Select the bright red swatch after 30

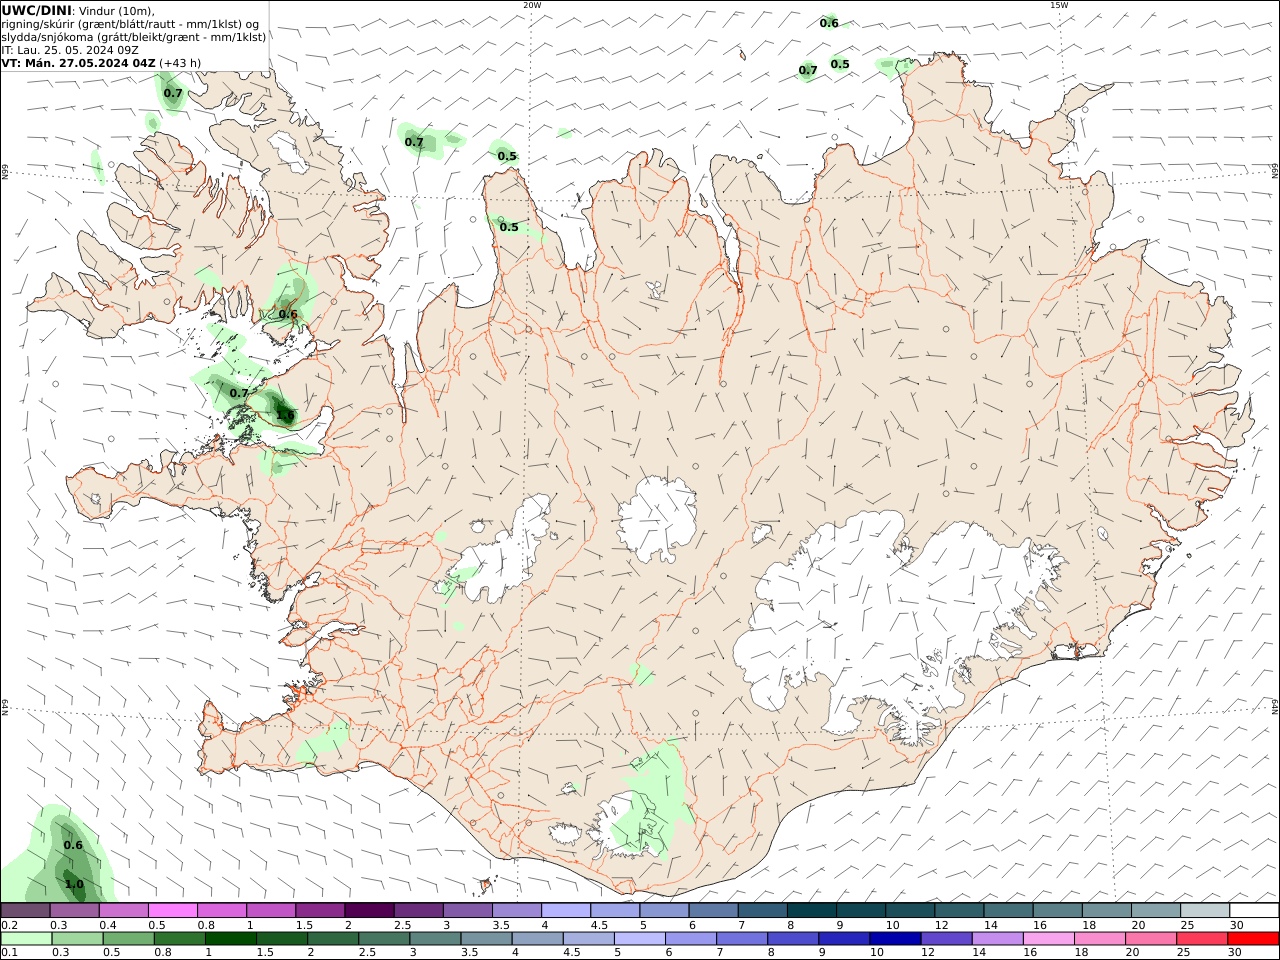point(1253,939)
